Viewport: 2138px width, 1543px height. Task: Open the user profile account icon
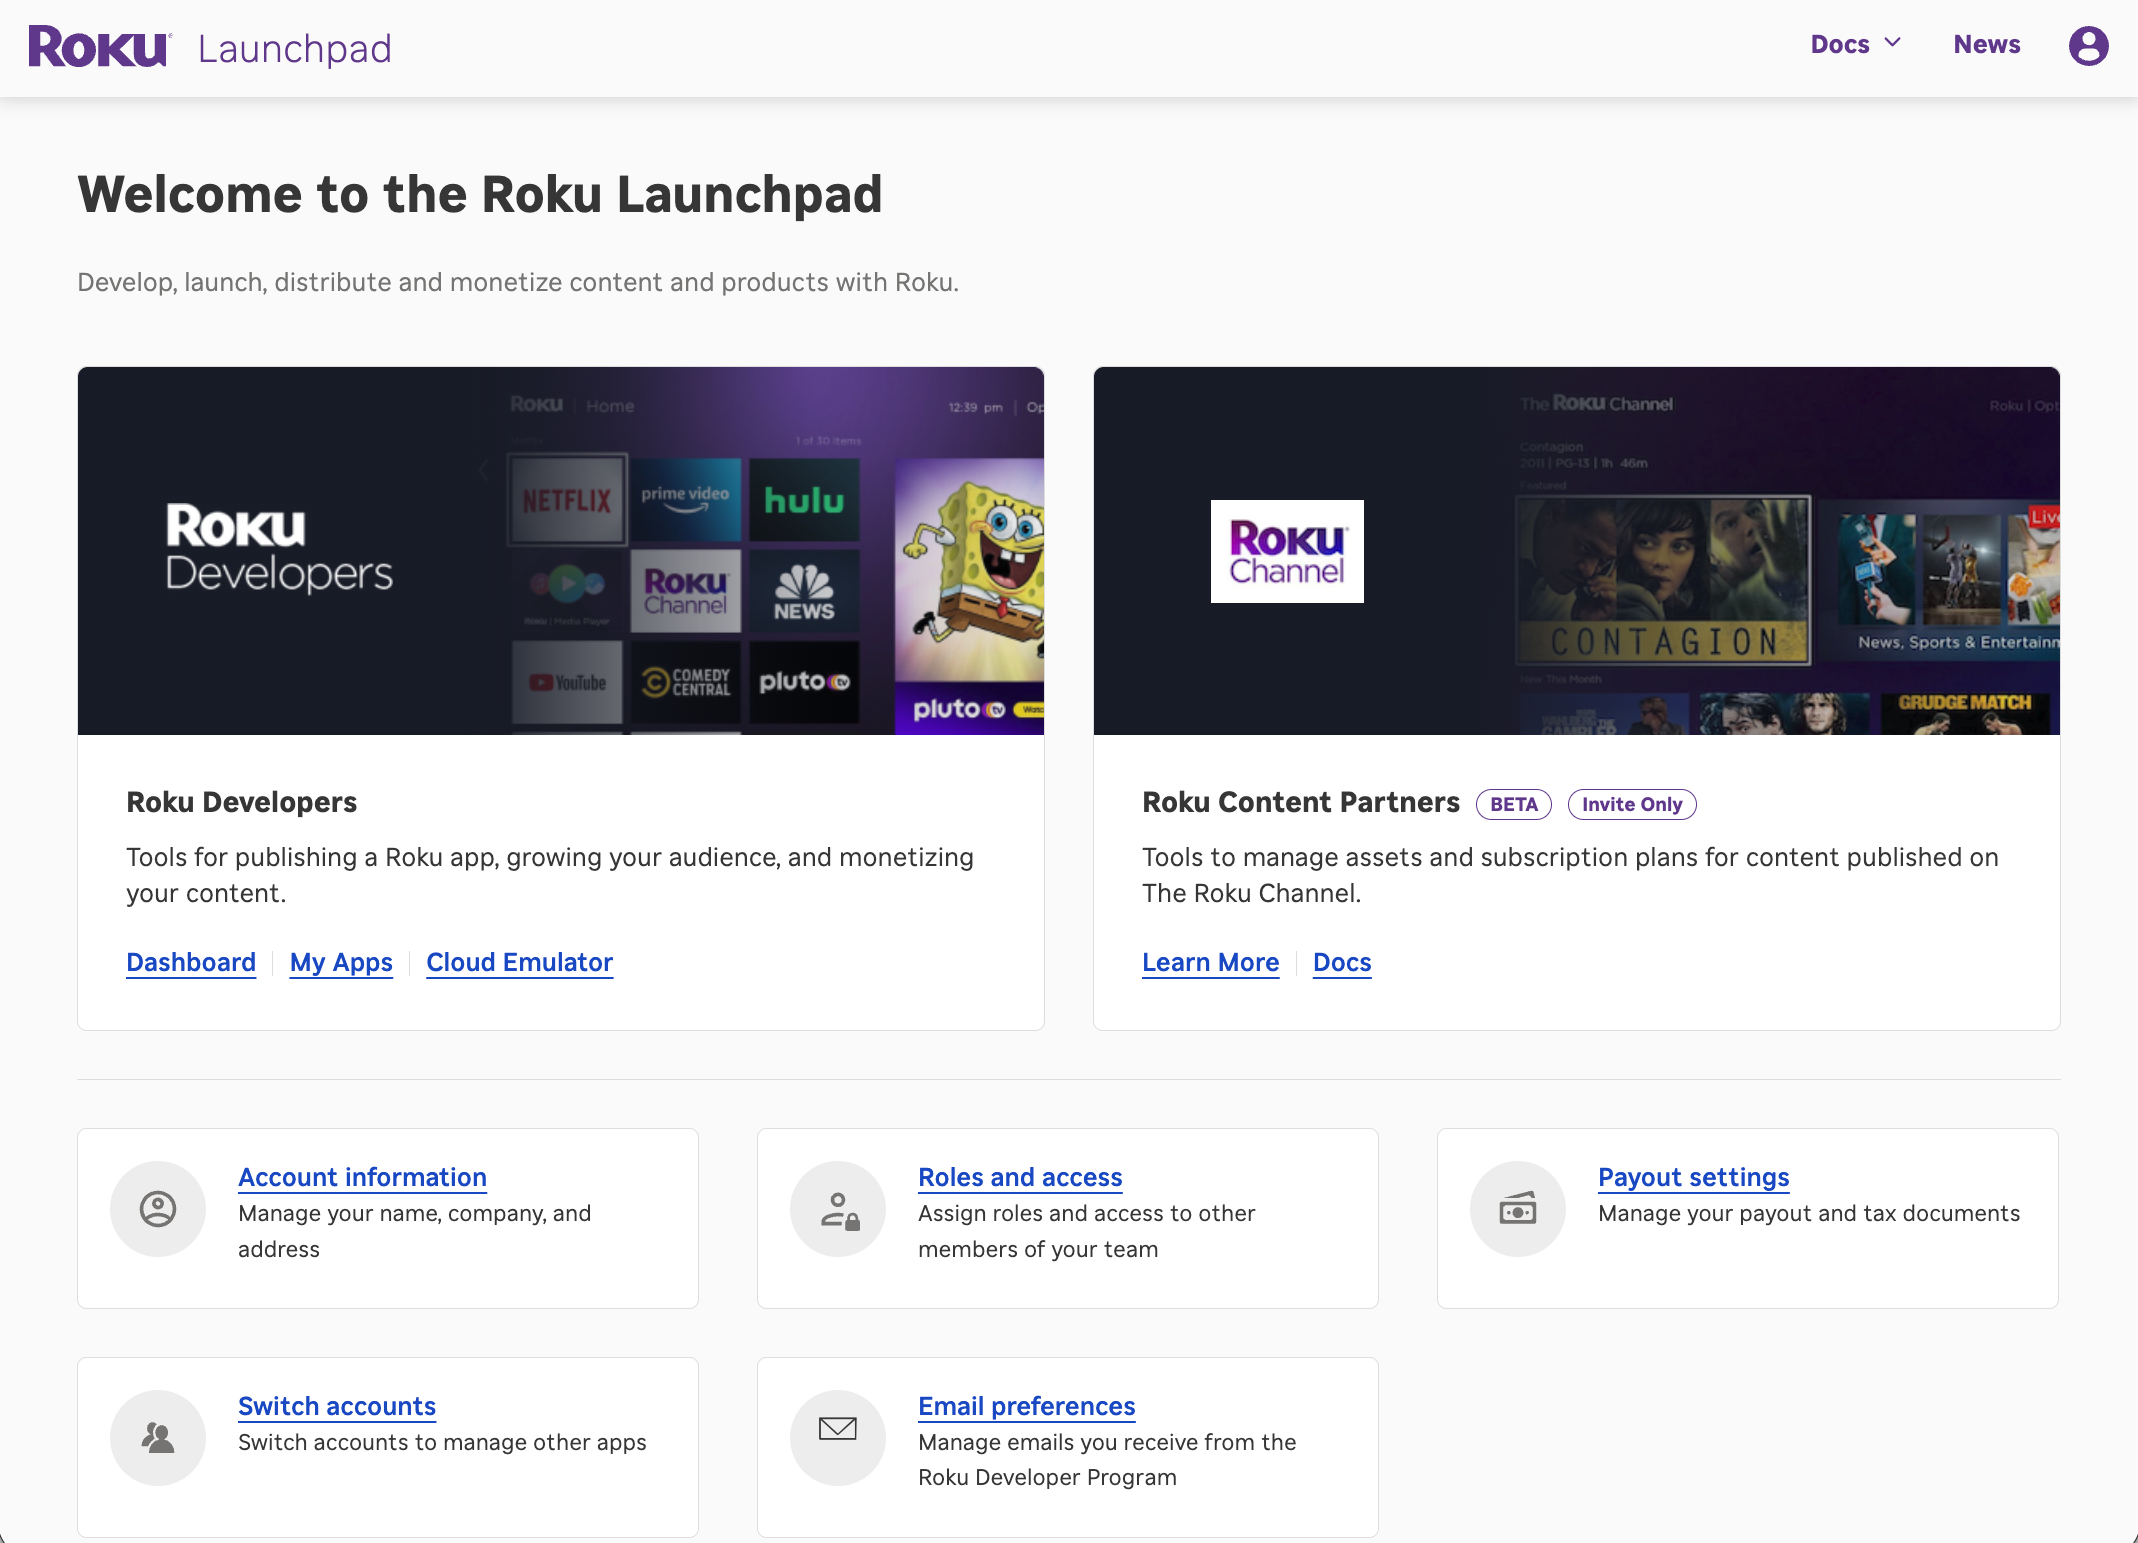pos(2088,46)
